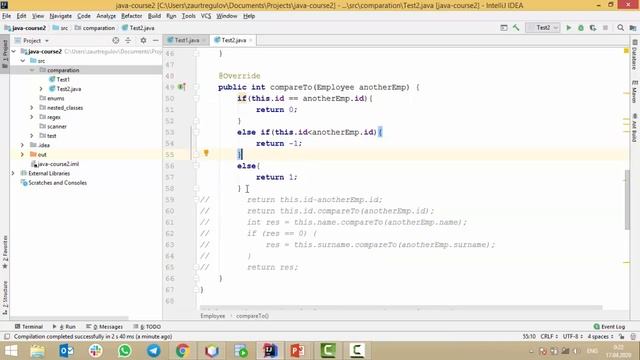Viewport: 640px width, 360px height.
Task: Click the implements gutter icon on line 49
Action: (x=182, y=87)
